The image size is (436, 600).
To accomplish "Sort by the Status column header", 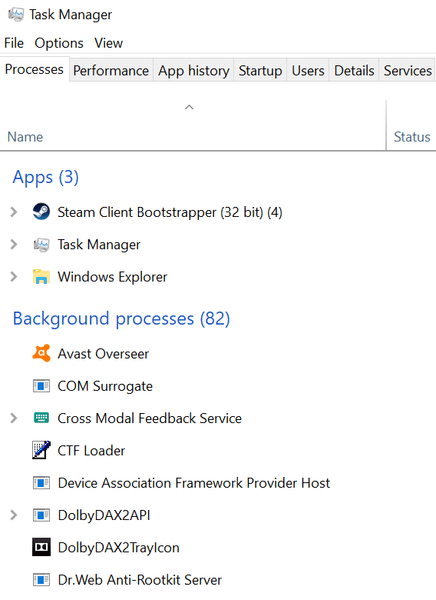I will (412, 137).
